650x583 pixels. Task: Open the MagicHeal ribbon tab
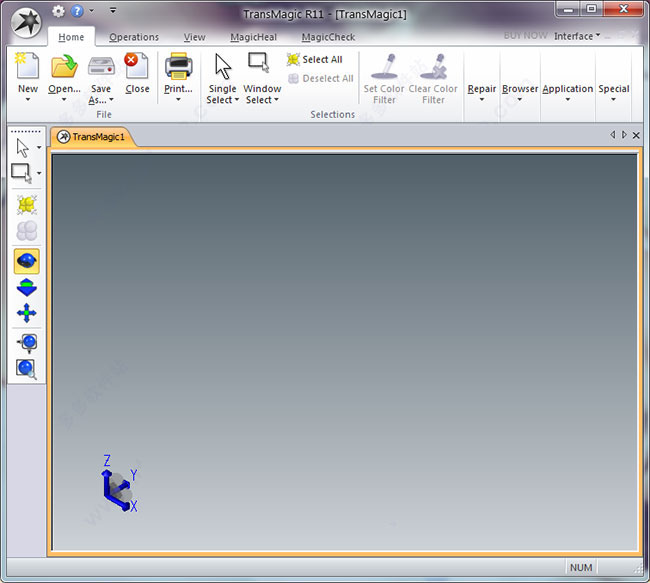(253, 37)
